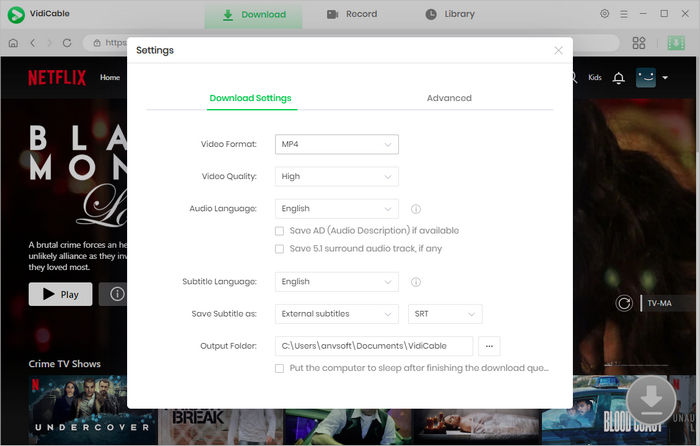Screen dimensions: 700x446
Task: Close the Settings dialog
Action: (558, 50)
